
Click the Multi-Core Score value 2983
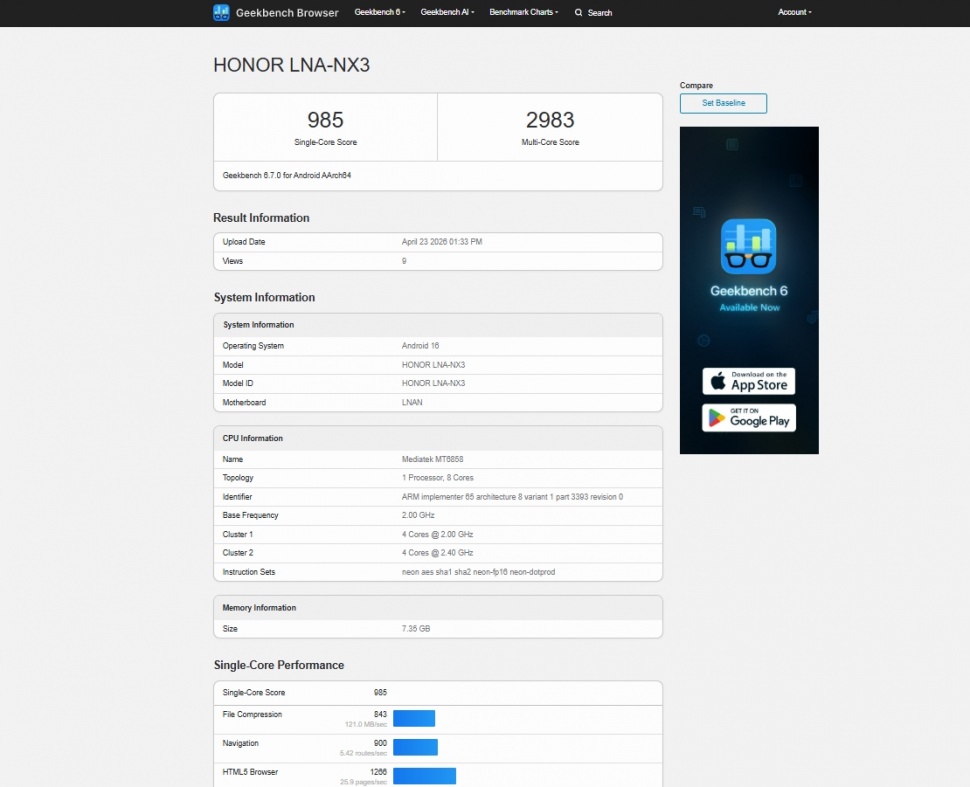[x=549, y=119]
